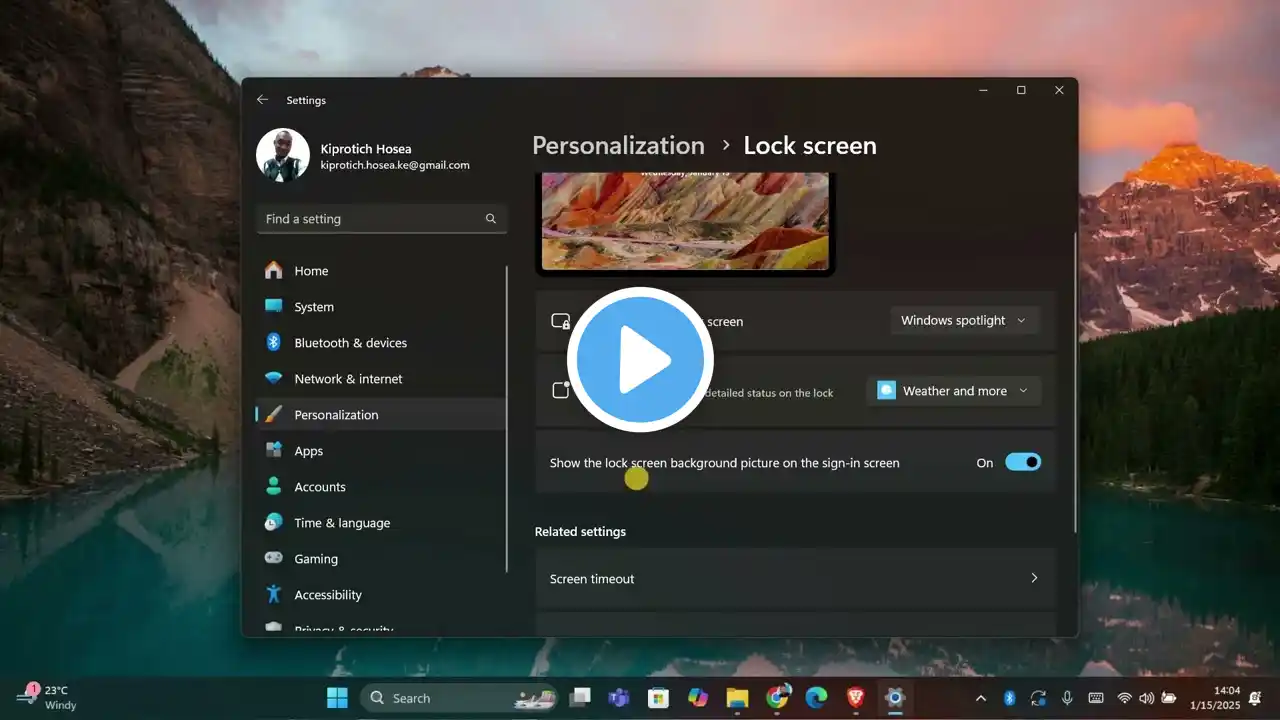Click the Network & internet wifi icon

click(x=273, y=379)
